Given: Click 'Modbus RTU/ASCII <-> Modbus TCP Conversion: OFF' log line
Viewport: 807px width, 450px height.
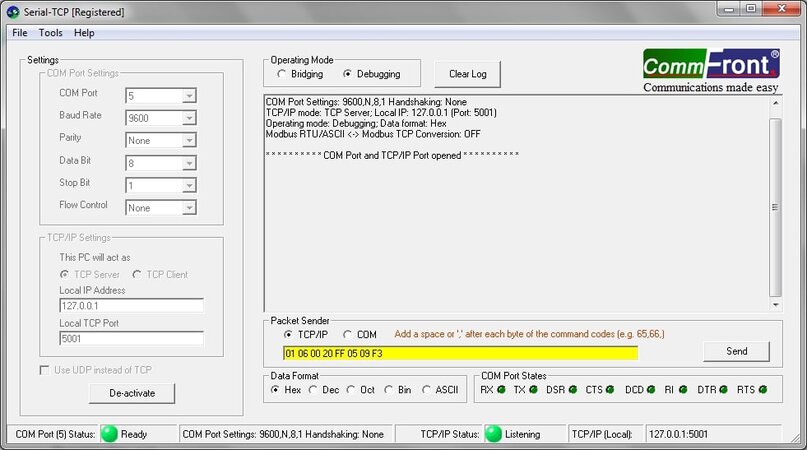Looking at the screenshot, I should tap(373, 134).
